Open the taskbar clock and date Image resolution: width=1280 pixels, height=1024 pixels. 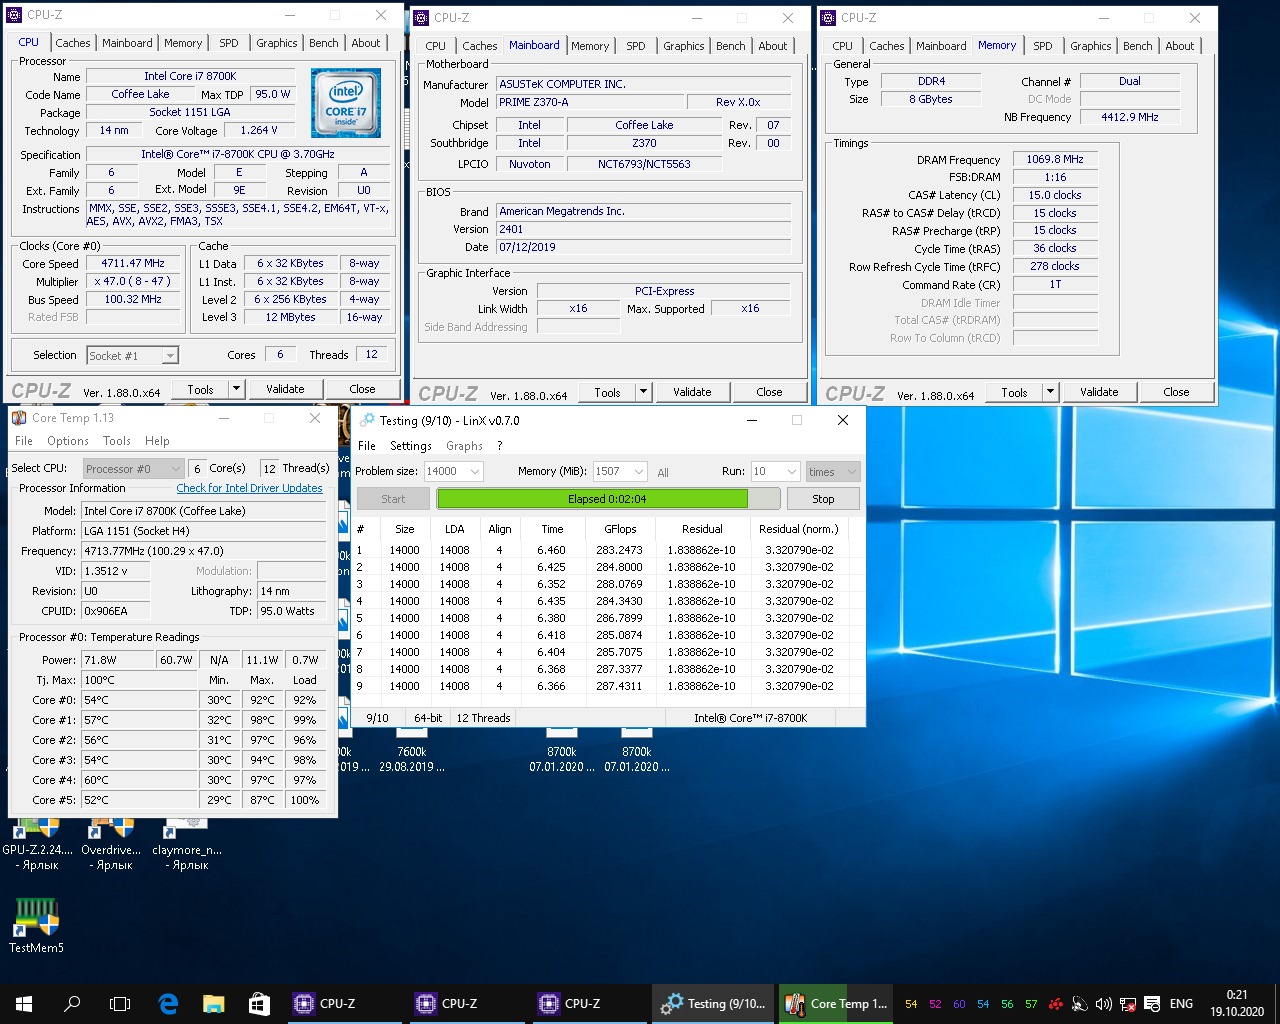tap(1237, 1004)
